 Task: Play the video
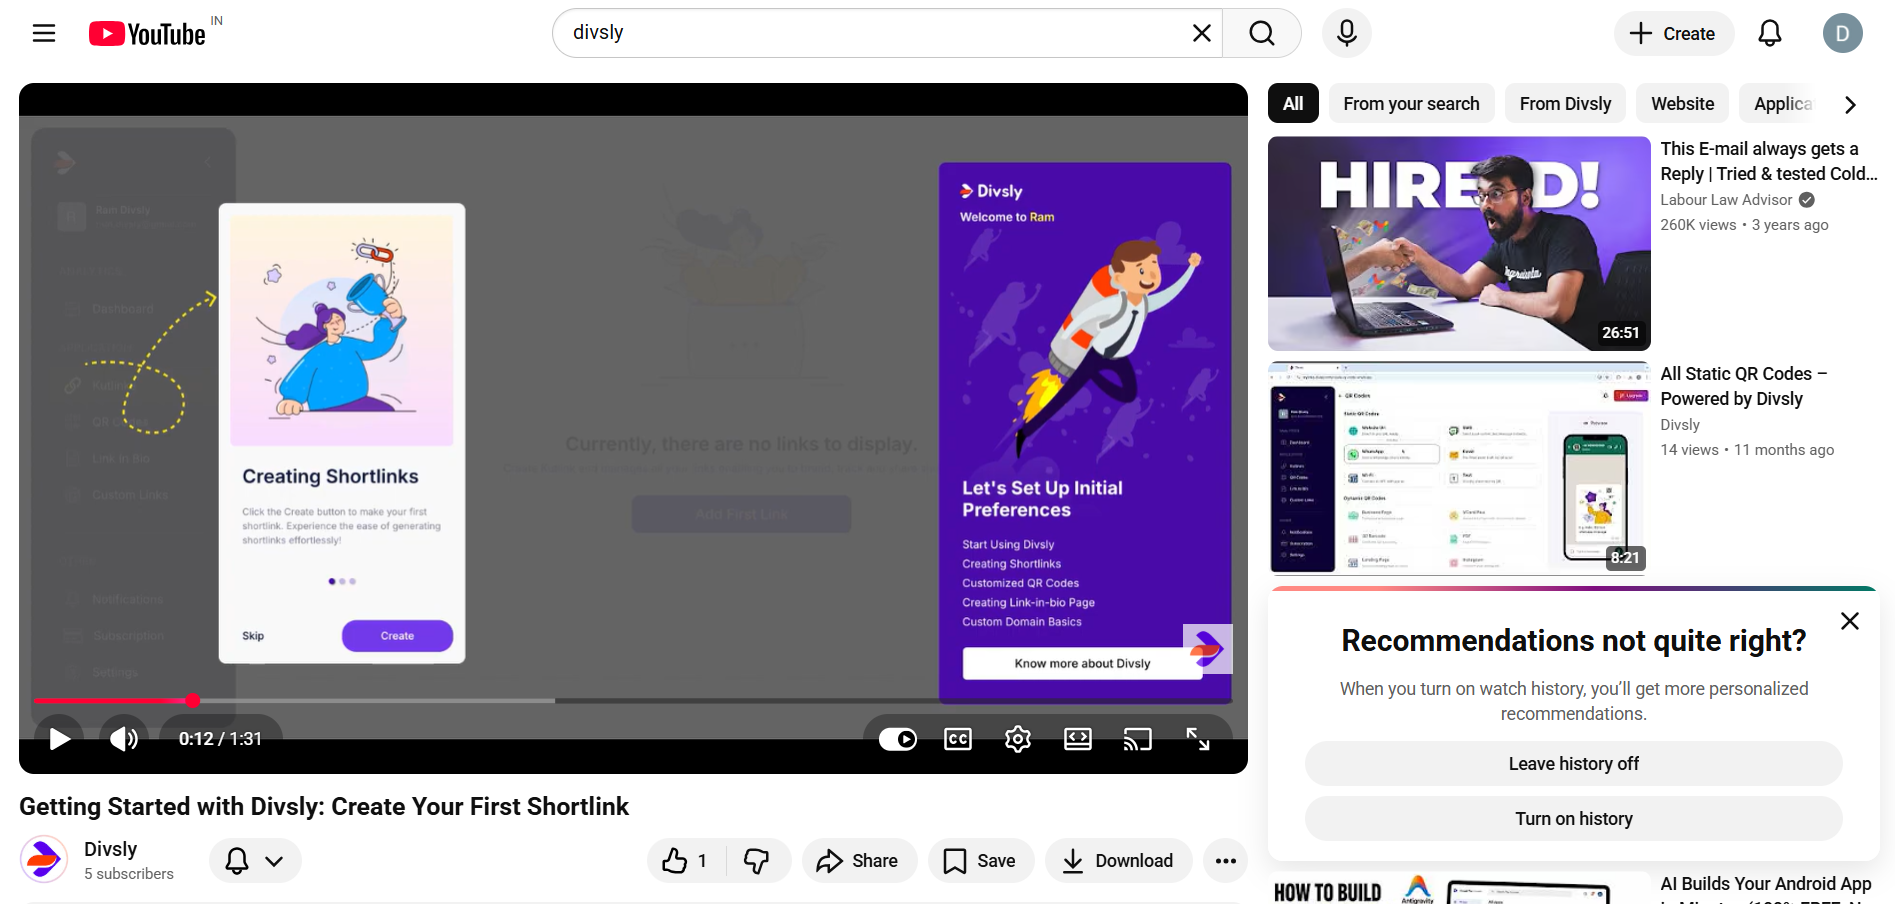(x=60, y=739)
